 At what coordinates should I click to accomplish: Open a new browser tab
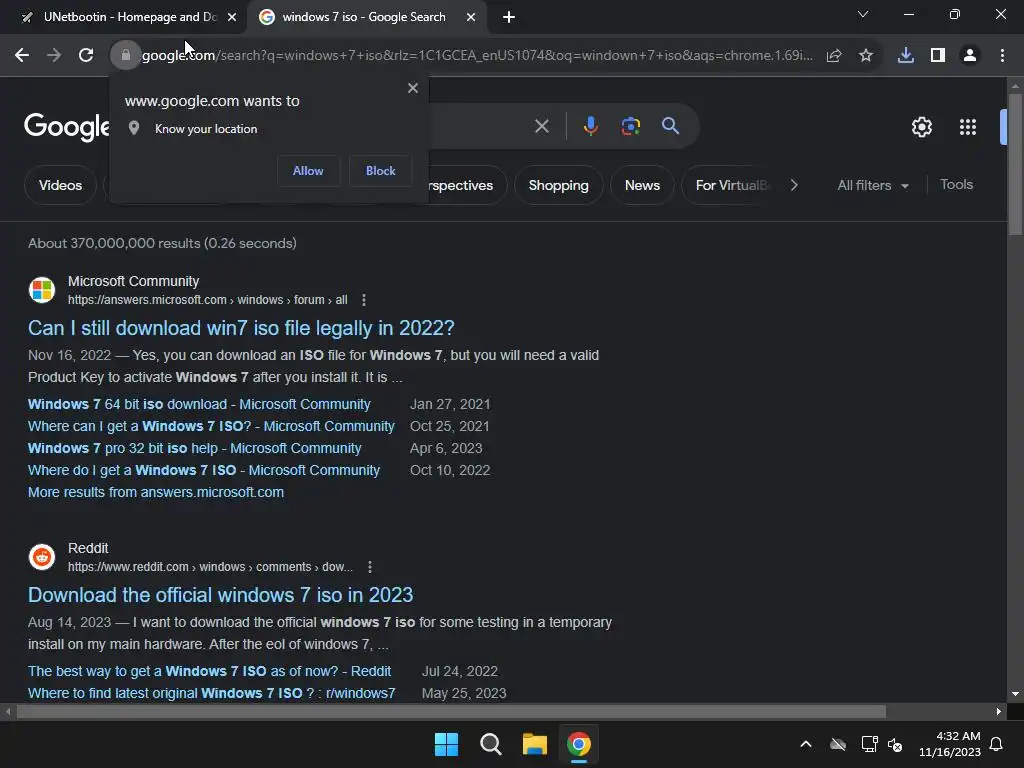pyautogui.click(x=509, y=18)
